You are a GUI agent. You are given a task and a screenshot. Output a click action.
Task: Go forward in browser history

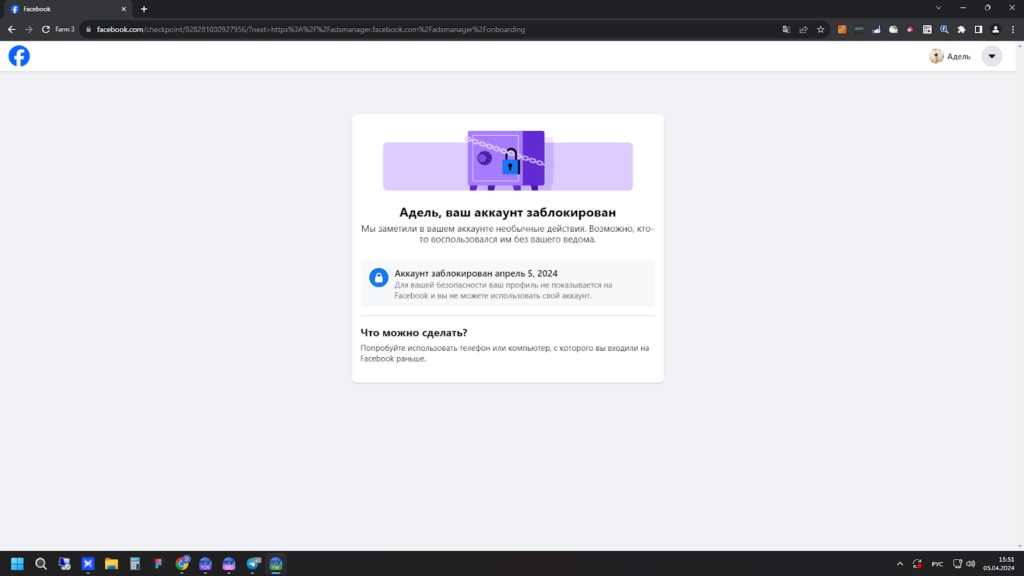pyautogui.click(x=28, y=29)
